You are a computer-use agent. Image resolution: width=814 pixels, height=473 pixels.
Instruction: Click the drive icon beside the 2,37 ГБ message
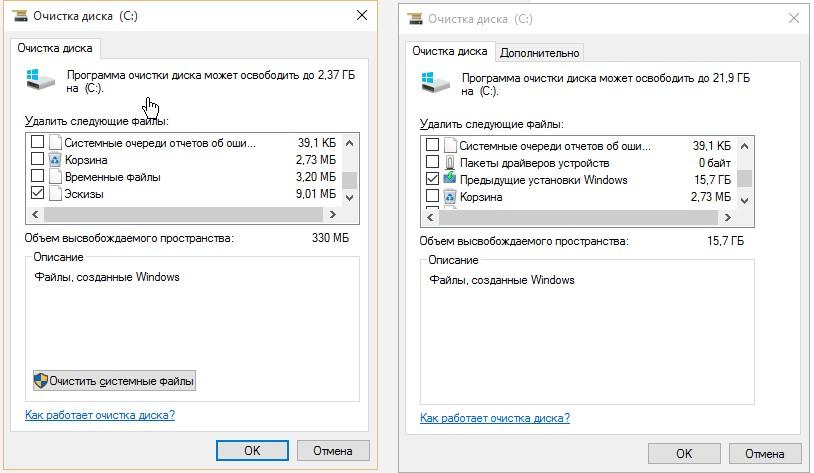coord(41,80)
